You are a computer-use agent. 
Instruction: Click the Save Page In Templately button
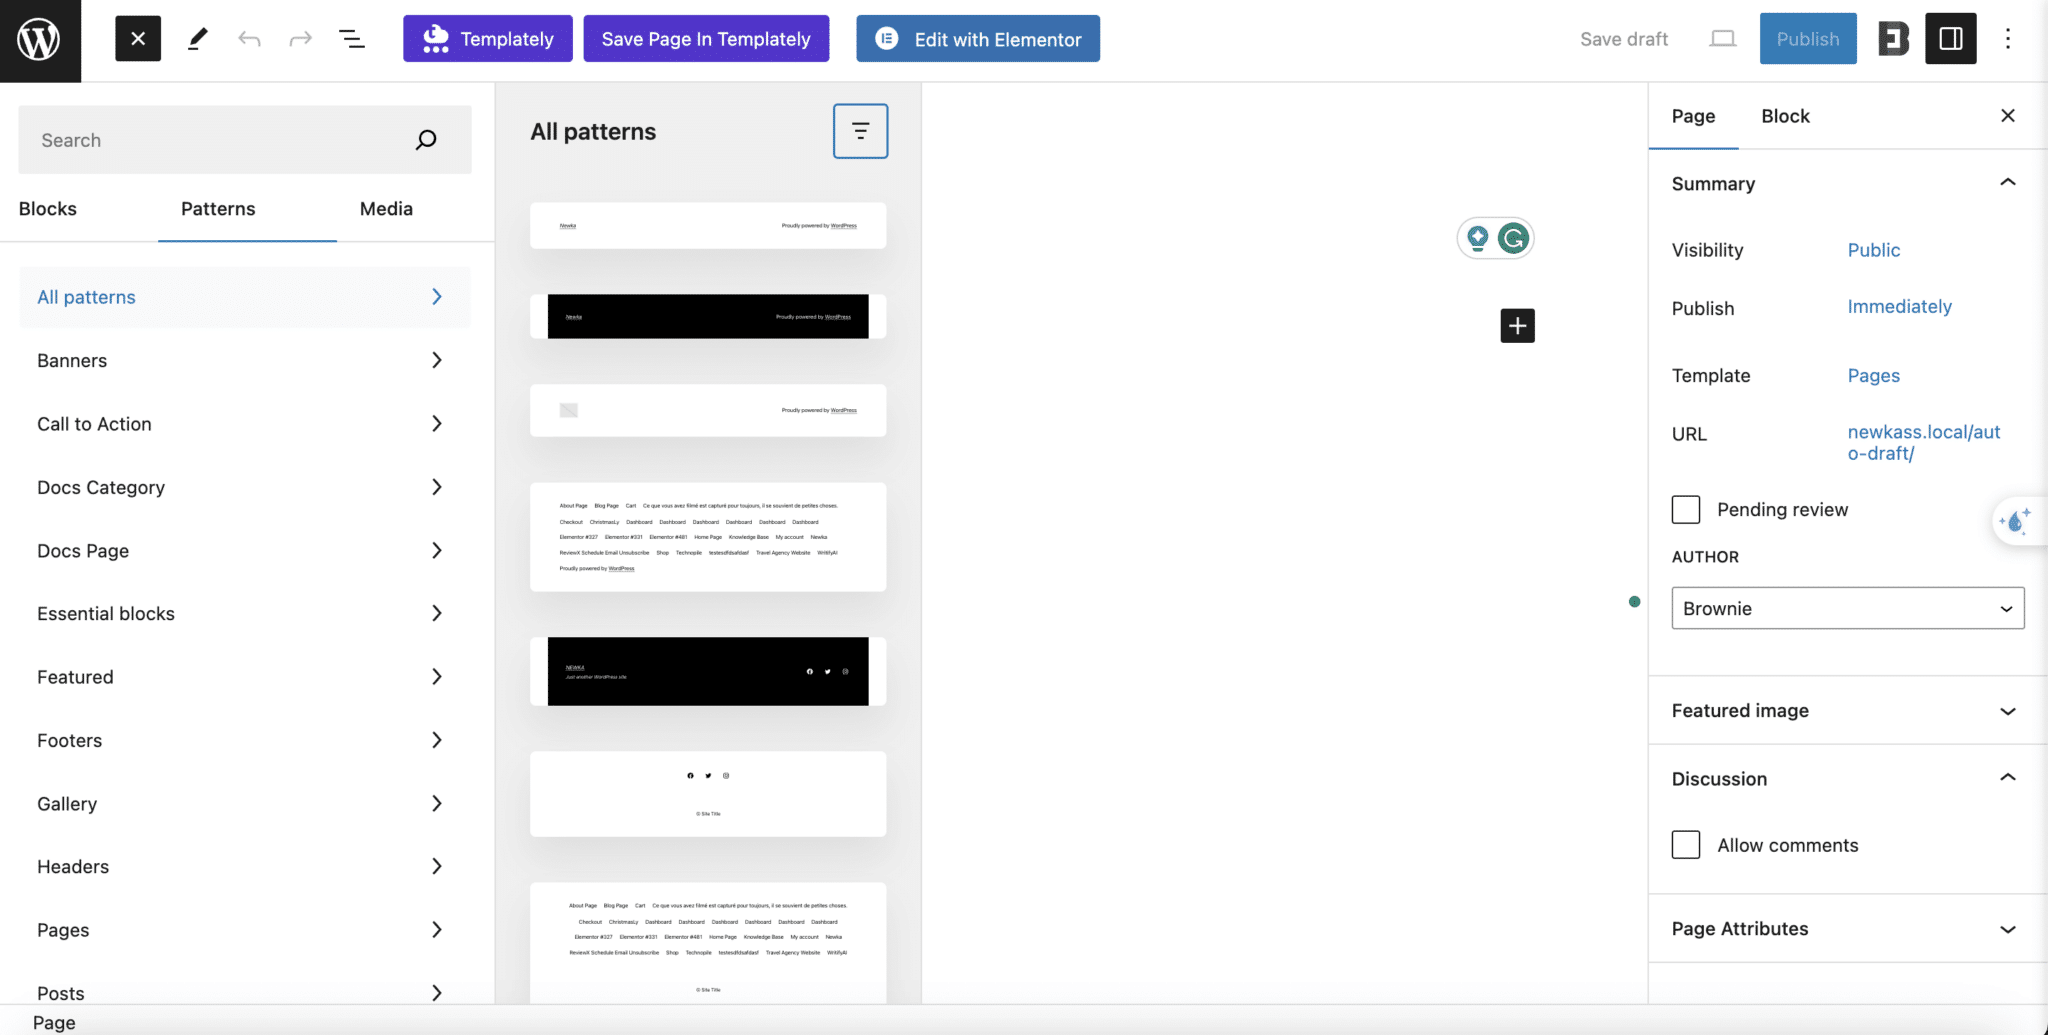click(x=705, y=38)
